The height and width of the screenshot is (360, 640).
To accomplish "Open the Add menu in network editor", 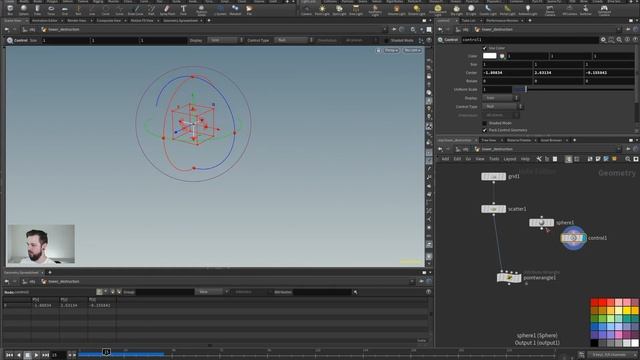I will (445, 159).
